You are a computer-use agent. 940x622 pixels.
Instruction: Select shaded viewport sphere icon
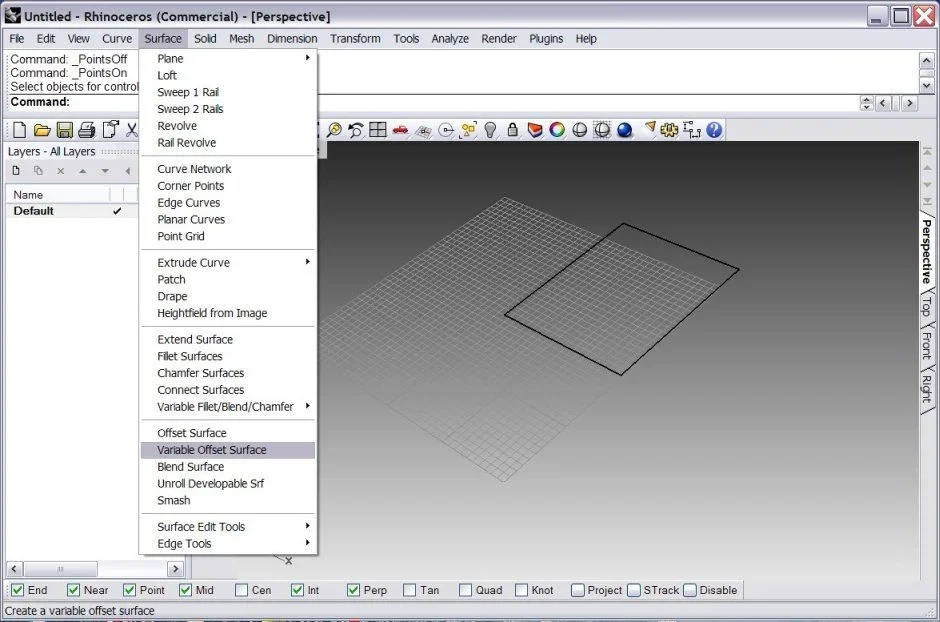click(579, 129)
